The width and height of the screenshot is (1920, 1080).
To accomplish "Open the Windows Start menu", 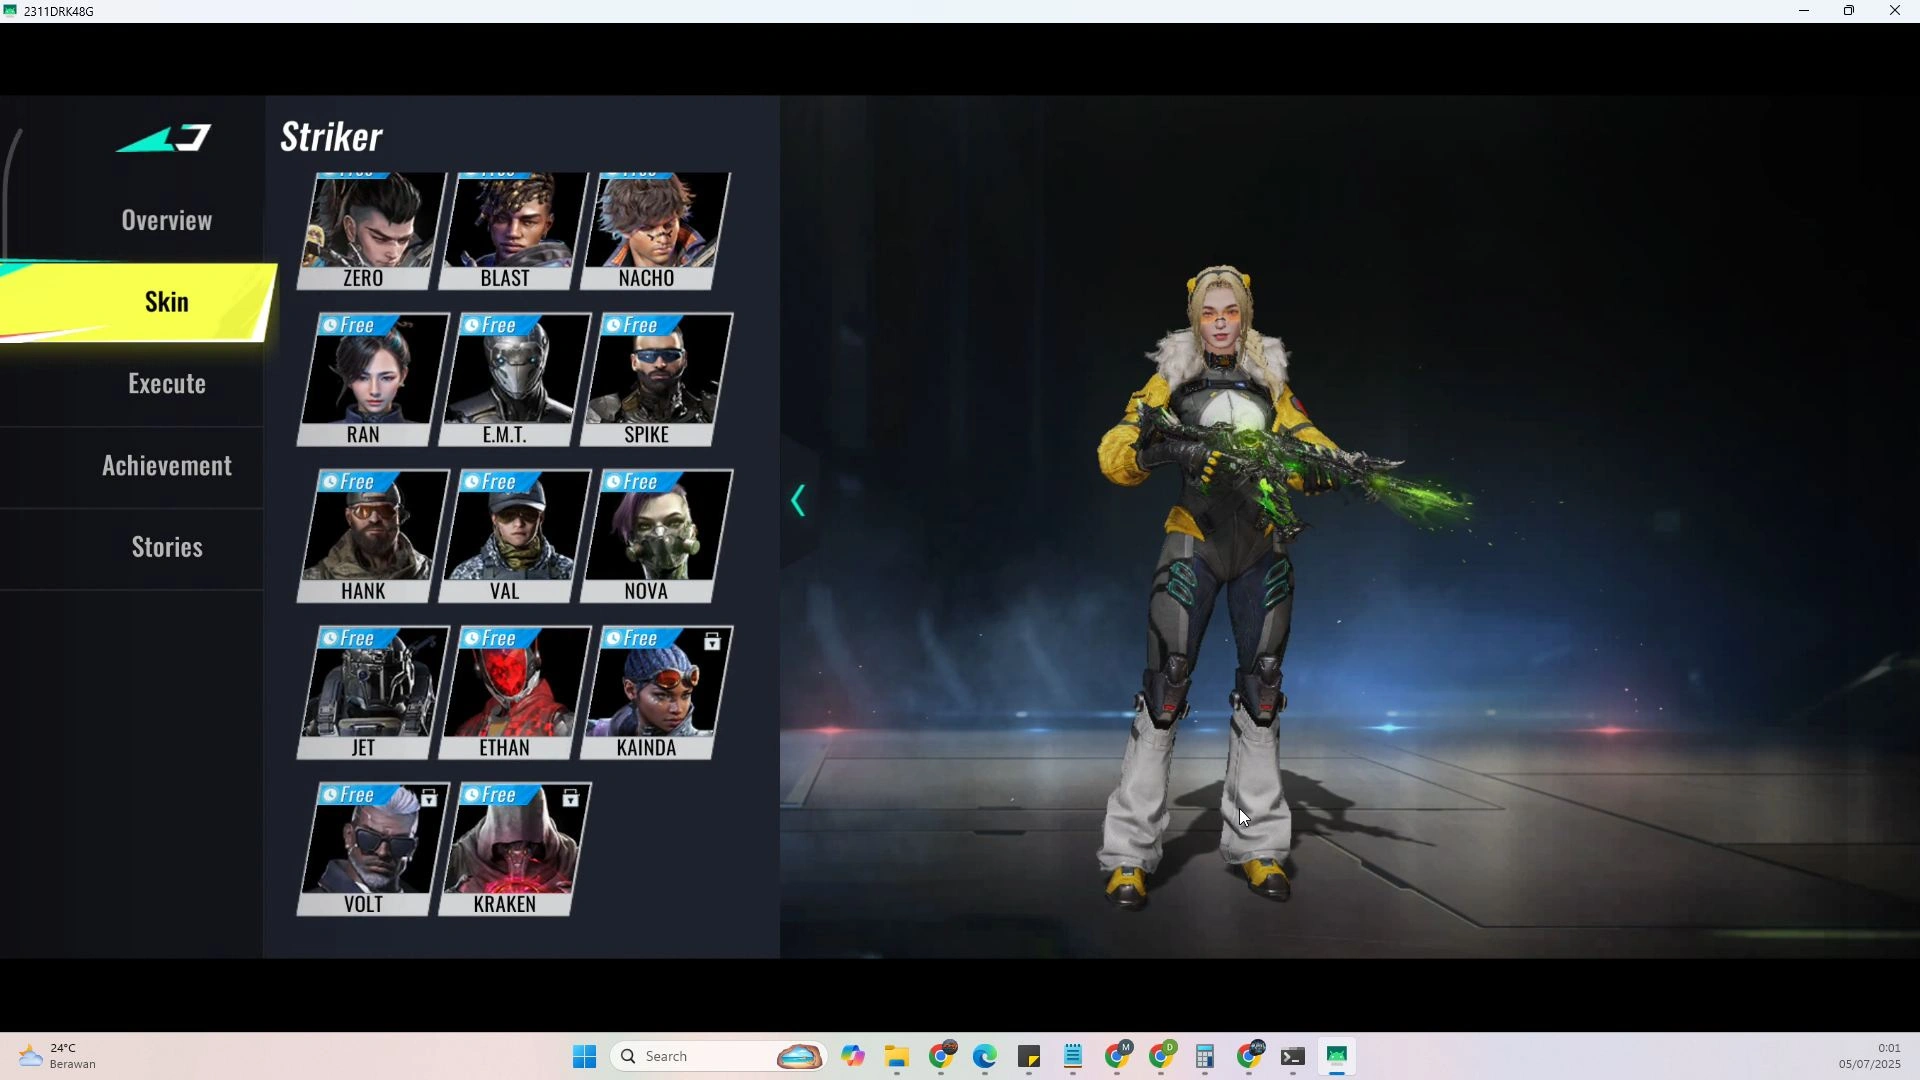I will [585, 1057].
